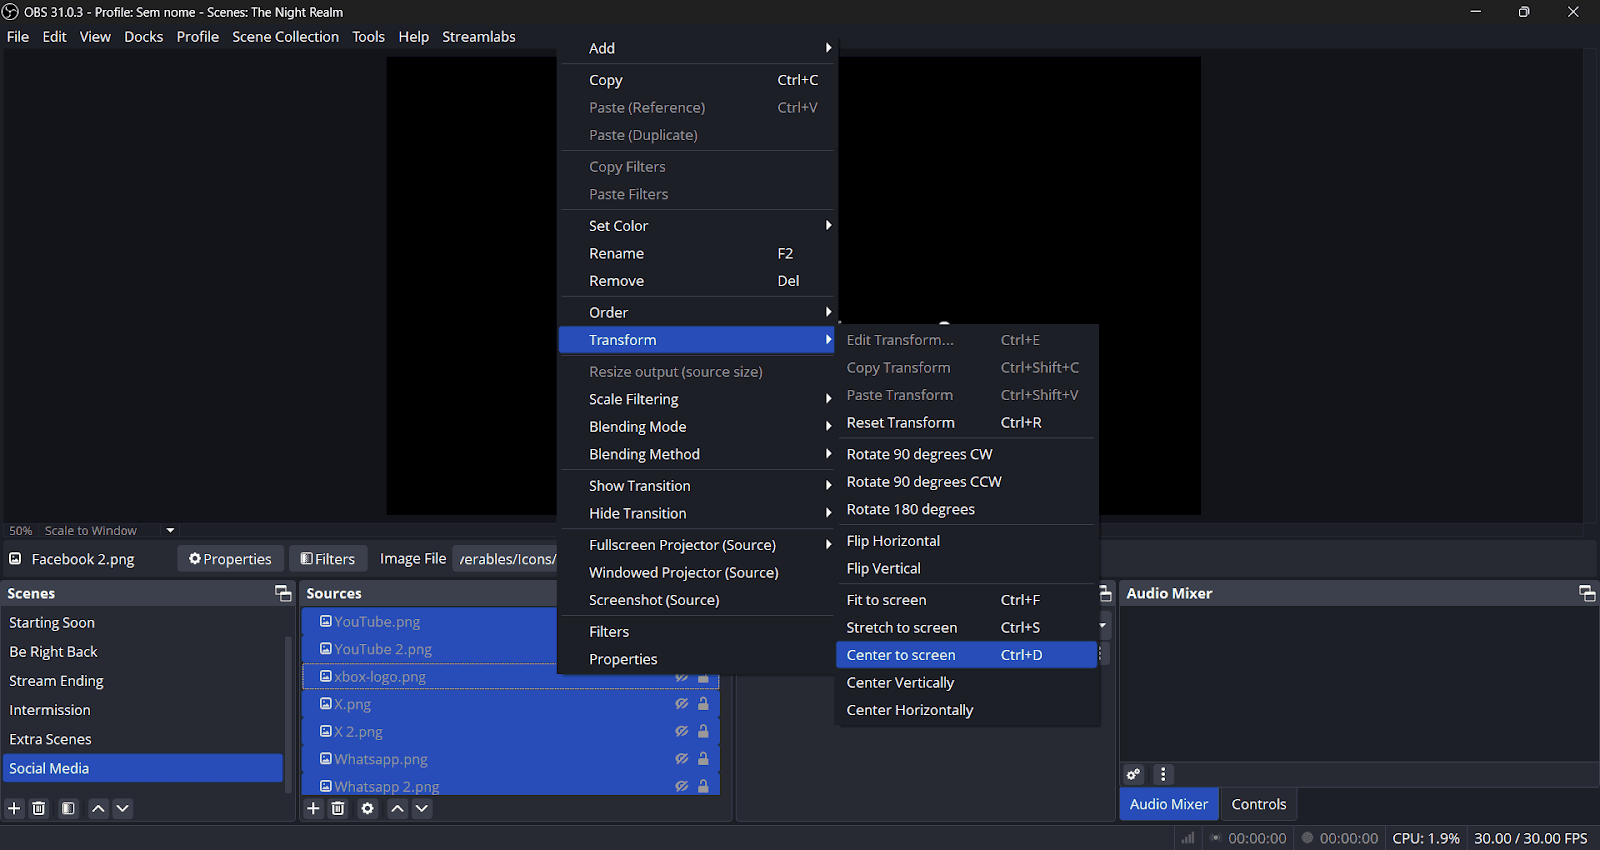This screenshot has height=850, width=1600.
Task: Click the Filters button in source toolbar
Action: tap(328, 559)
